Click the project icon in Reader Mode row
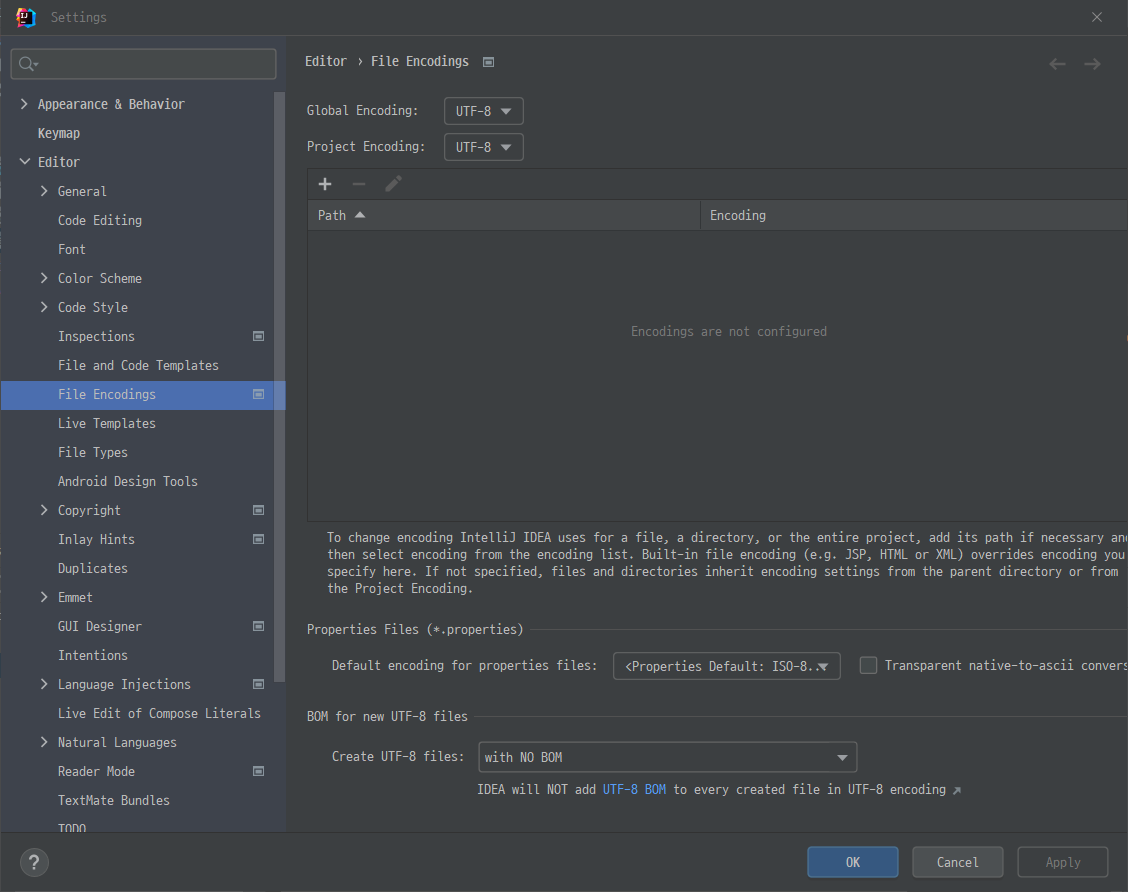The height and width of the screenshot is (892, 1128). [258, 771]
